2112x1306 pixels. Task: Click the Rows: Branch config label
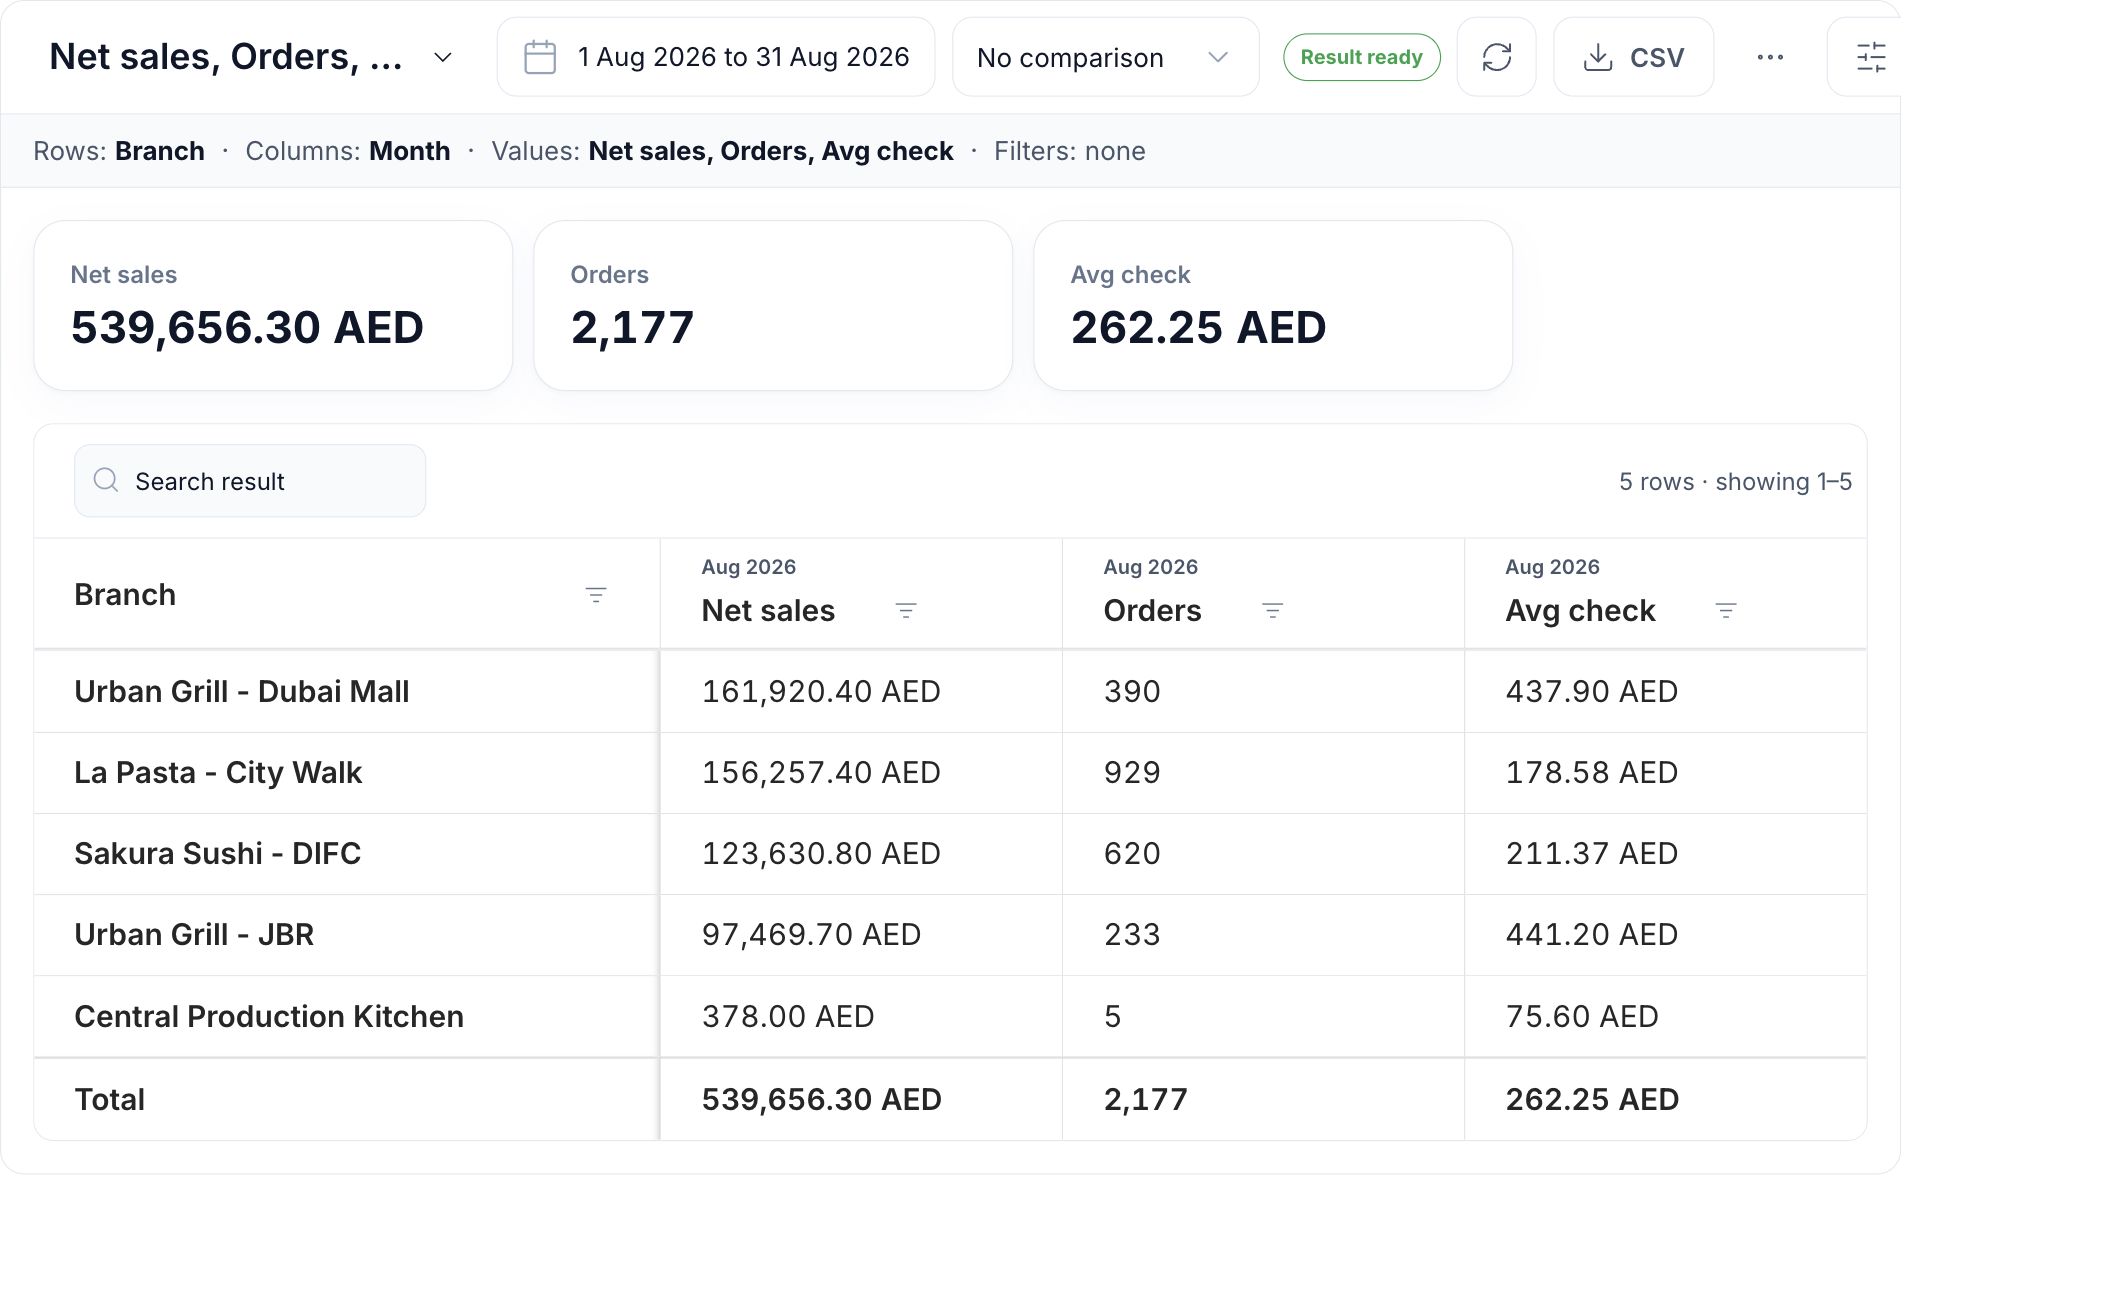click(119, 151)
